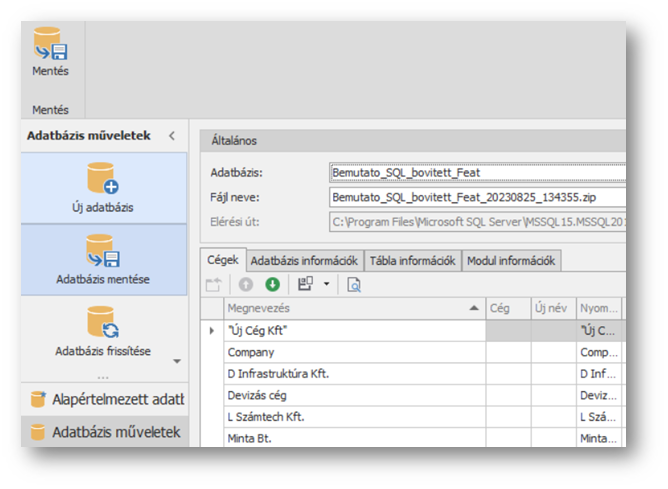
Task: Click the layout selection toolbar icon
Action: pos(305,285)
